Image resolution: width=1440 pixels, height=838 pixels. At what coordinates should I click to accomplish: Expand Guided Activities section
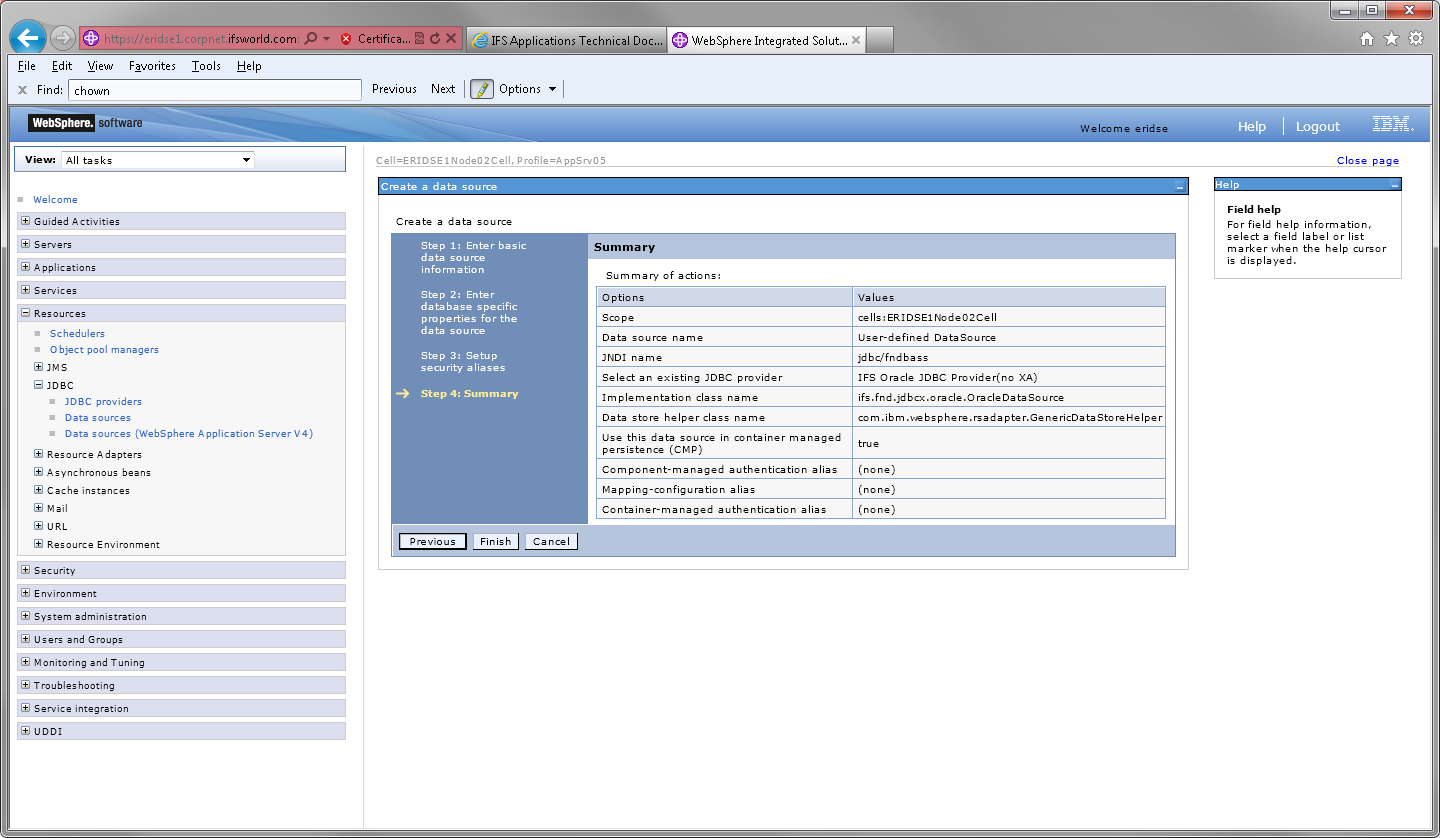26,221
